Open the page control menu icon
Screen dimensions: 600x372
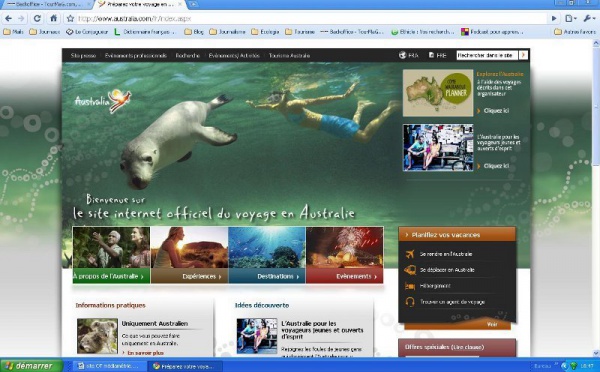pos(571,18)
